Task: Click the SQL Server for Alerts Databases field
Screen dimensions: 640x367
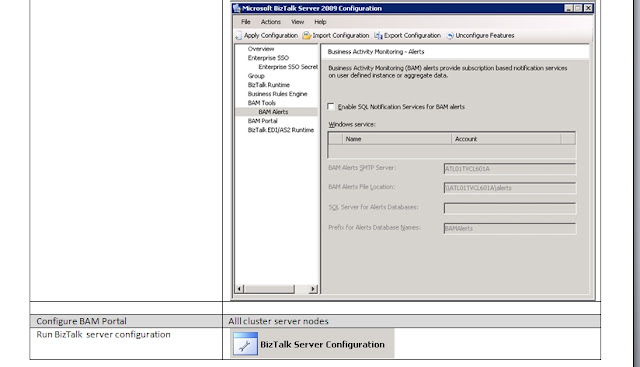Action: click(510, 208)
